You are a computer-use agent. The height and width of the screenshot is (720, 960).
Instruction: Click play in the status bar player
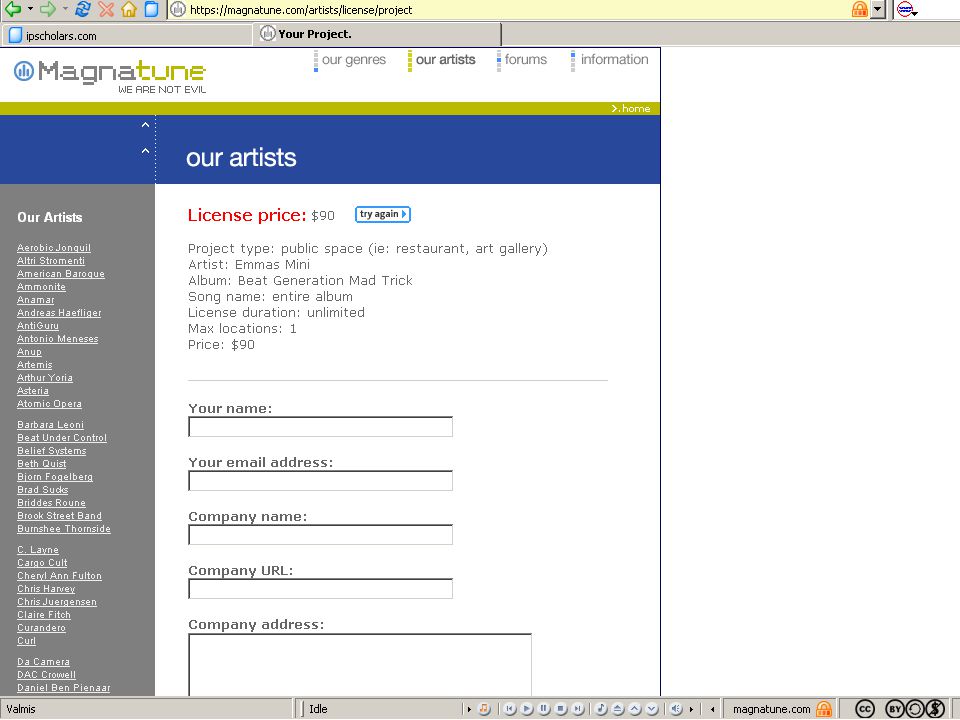[527, 709]
